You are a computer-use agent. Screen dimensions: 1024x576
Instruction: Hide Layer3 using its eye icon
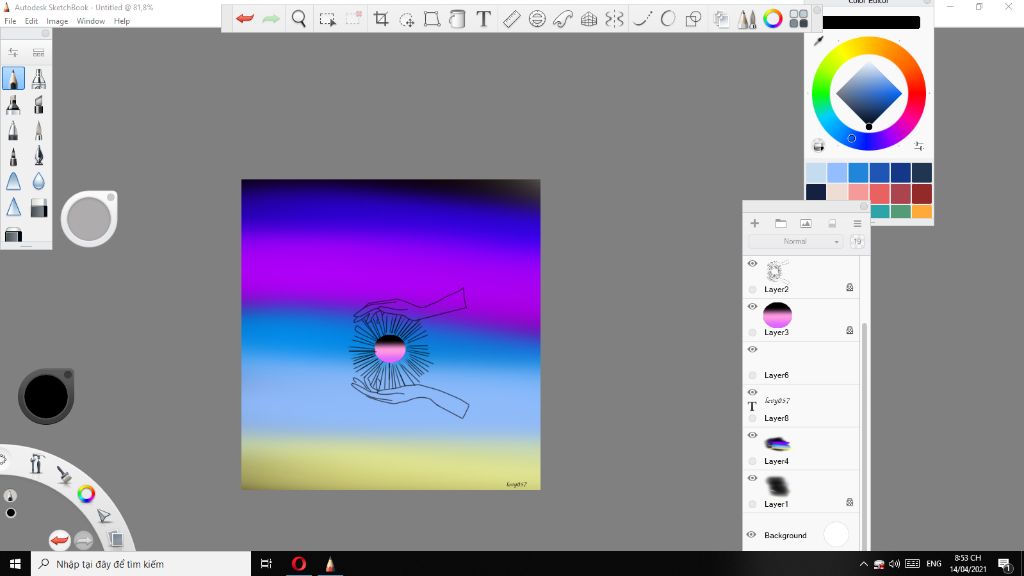[752, 307]
